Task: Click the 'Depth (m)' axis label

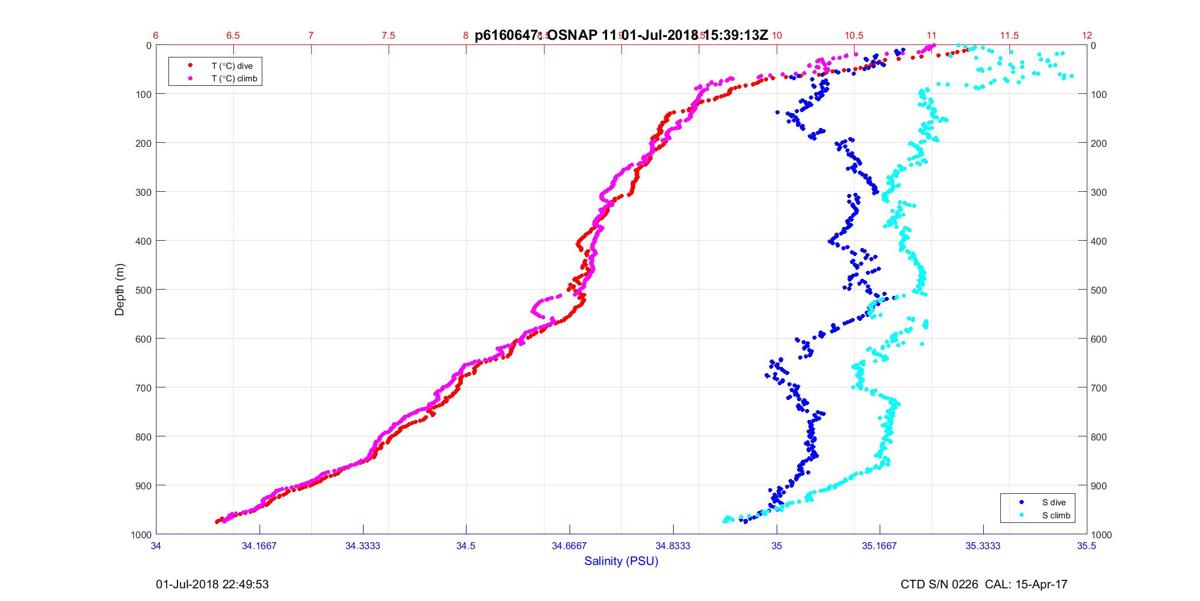Action: point(120,289)
